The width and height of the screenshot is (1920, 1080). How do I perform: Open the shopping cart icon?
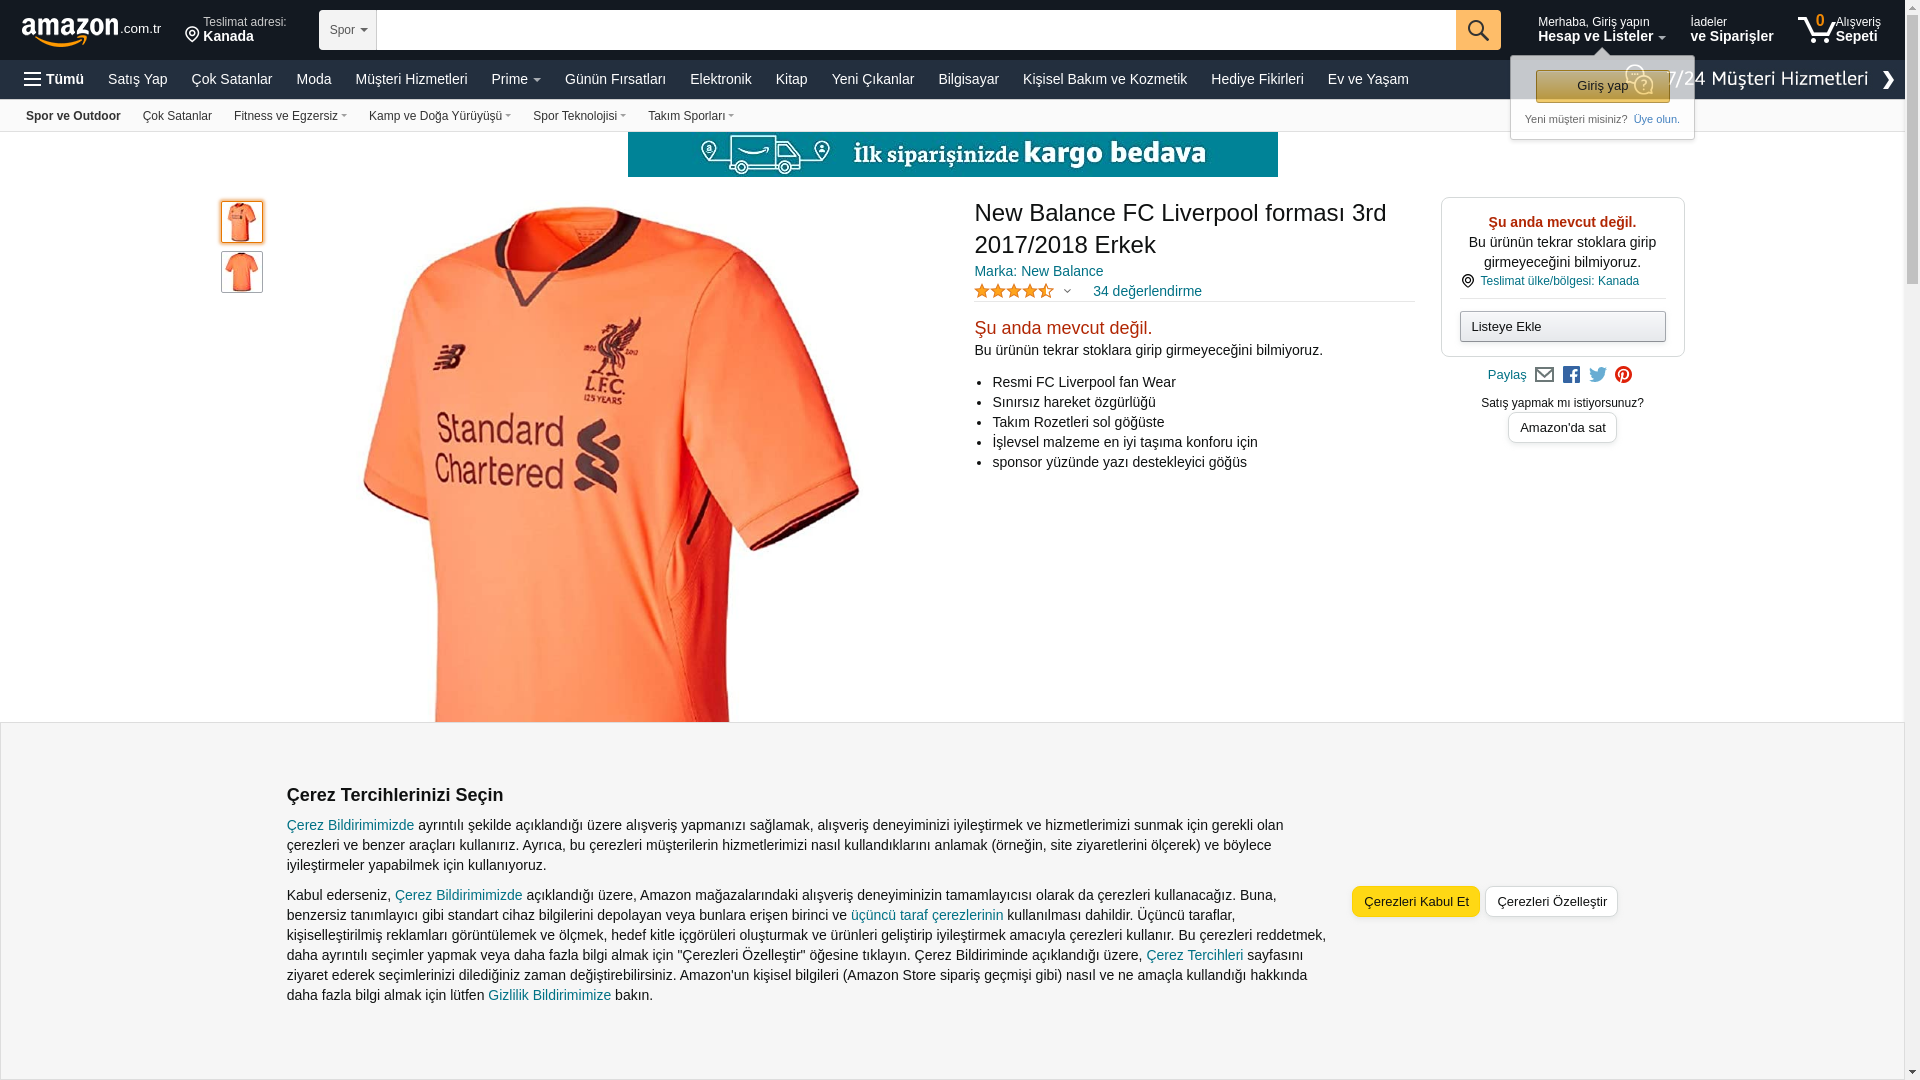click(1838, 29)
